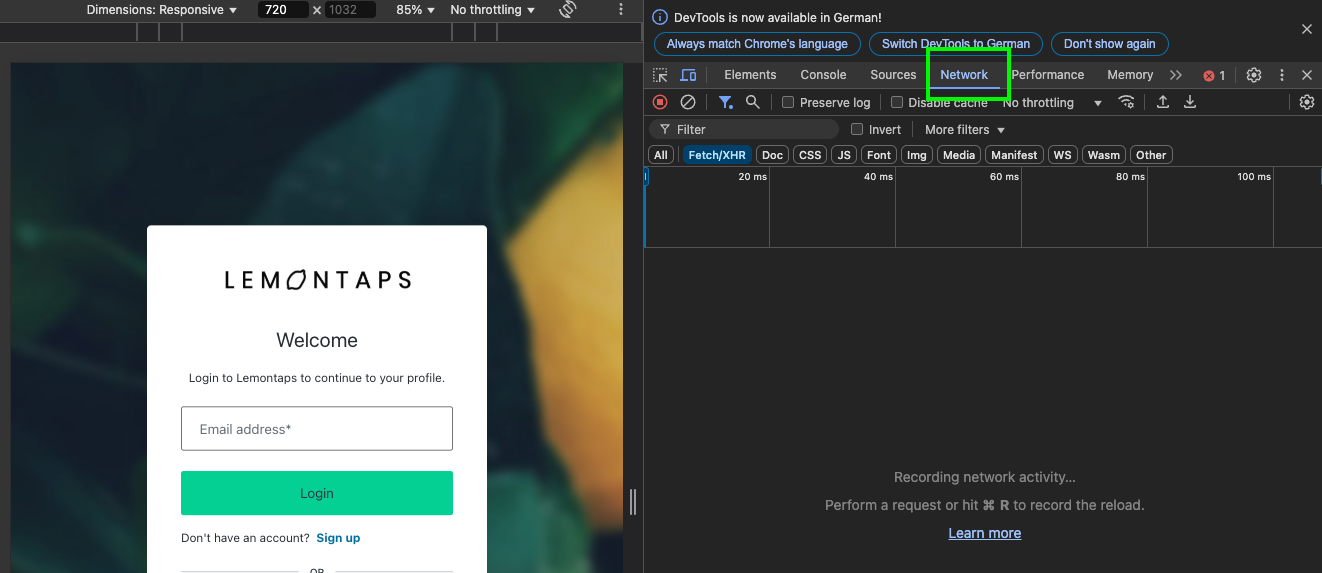Screen dimensions: 1322x573
Task: Select the All request type filter
Action: coord(660,155)
